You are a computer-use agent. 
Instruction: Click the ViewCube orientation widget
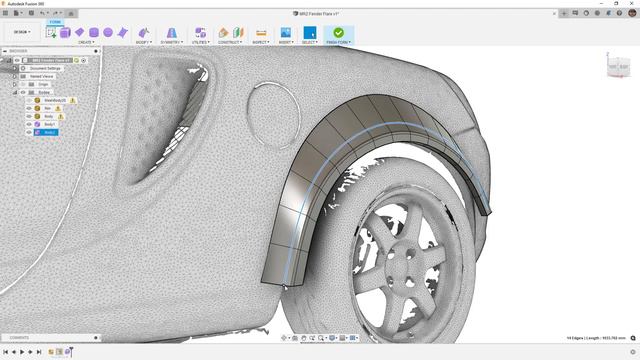618,66
